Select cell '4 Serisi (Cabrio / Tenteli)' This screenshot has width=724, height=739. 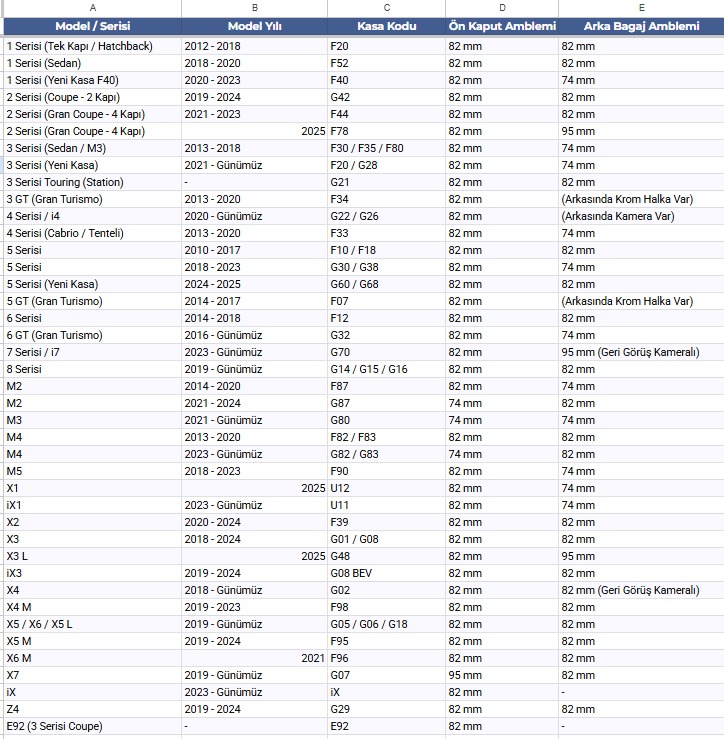point(92,233)
